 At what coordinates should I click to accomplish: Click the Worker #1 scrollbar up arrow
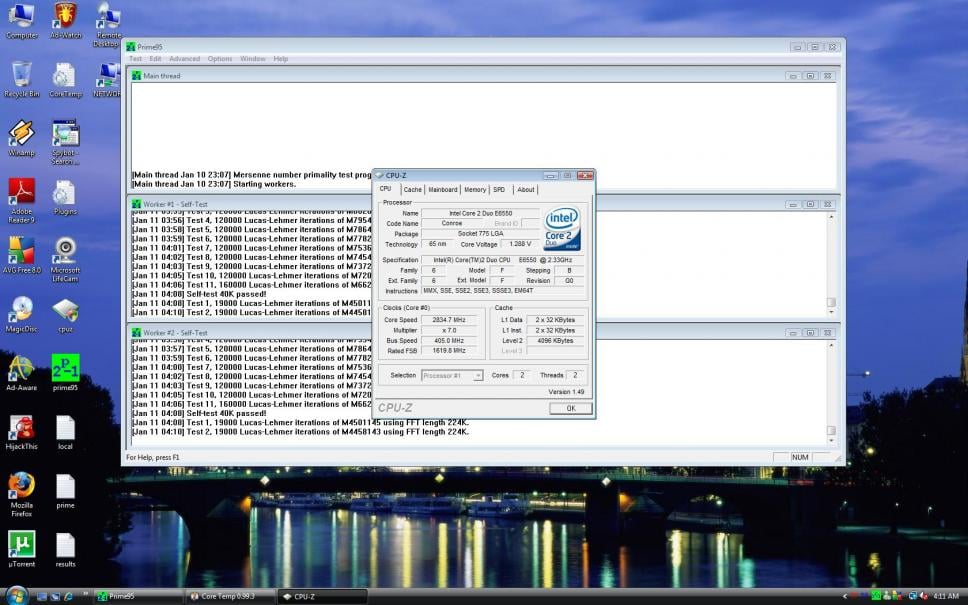click(x=831, y=217)
